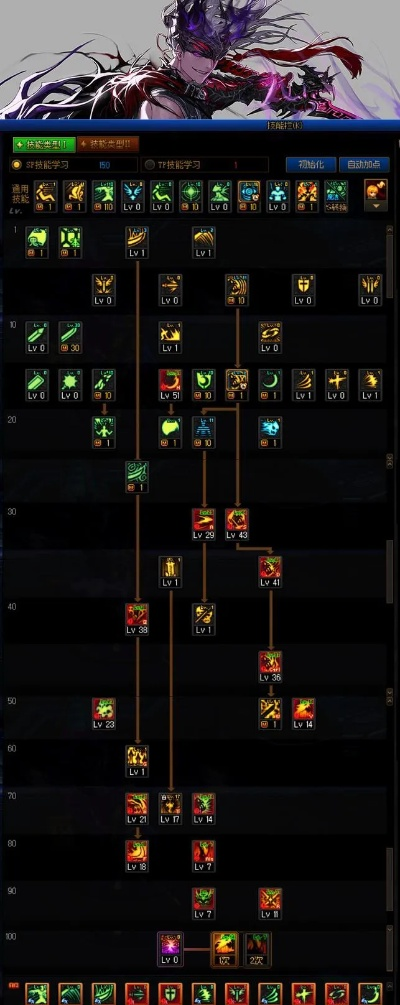Select the 2次 awakening skill icon
This screenshot has height=1005, width=400.
coord(258,949)
